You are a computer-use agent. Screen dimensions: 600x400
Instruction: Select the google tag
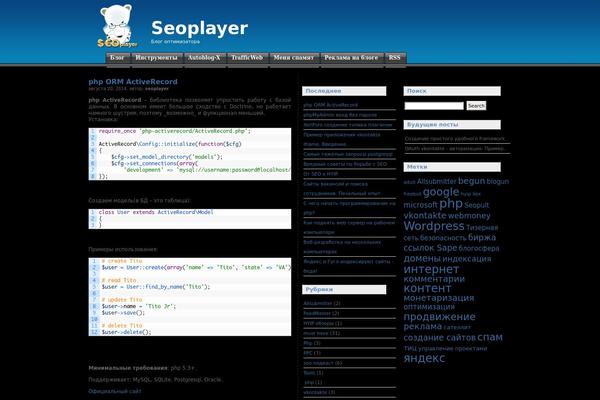[x=441, y=192]
